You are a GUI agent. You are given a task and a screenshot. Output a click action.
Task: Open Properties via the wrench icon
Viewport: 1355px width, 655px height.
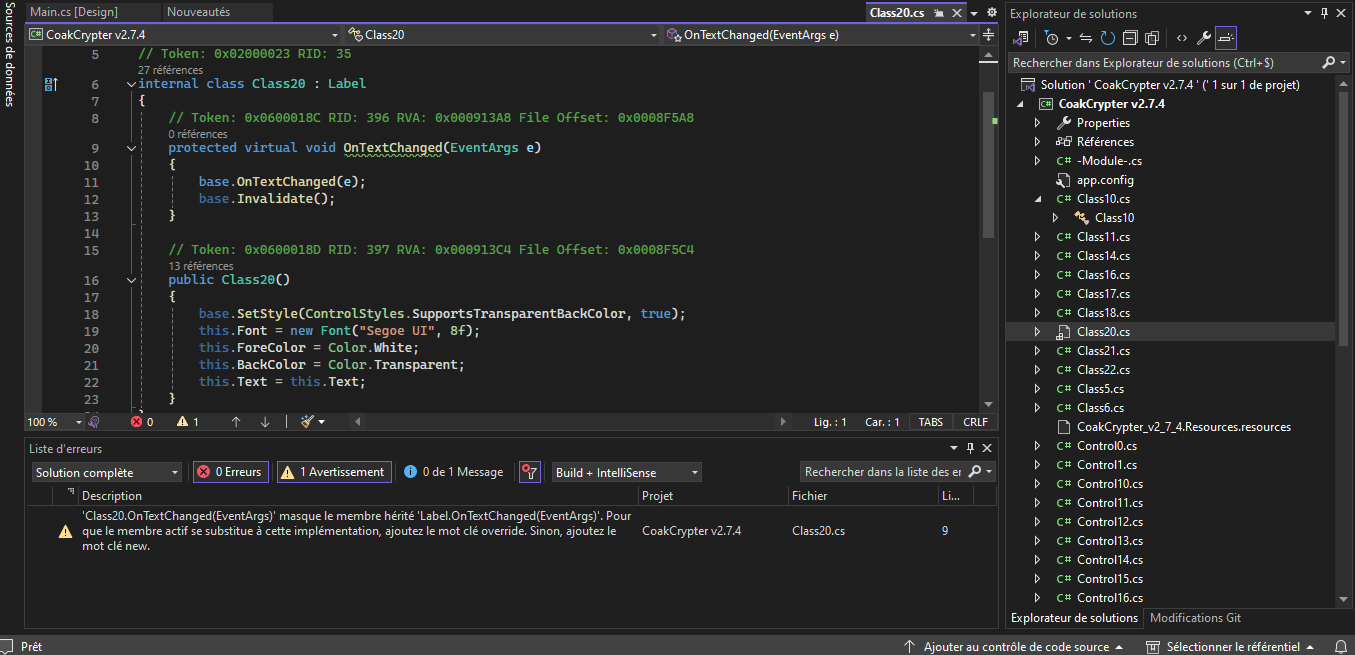pos(1204,38)
